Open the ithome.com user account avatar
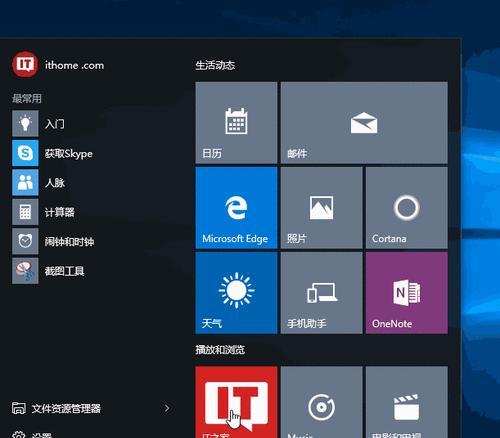 25,64
